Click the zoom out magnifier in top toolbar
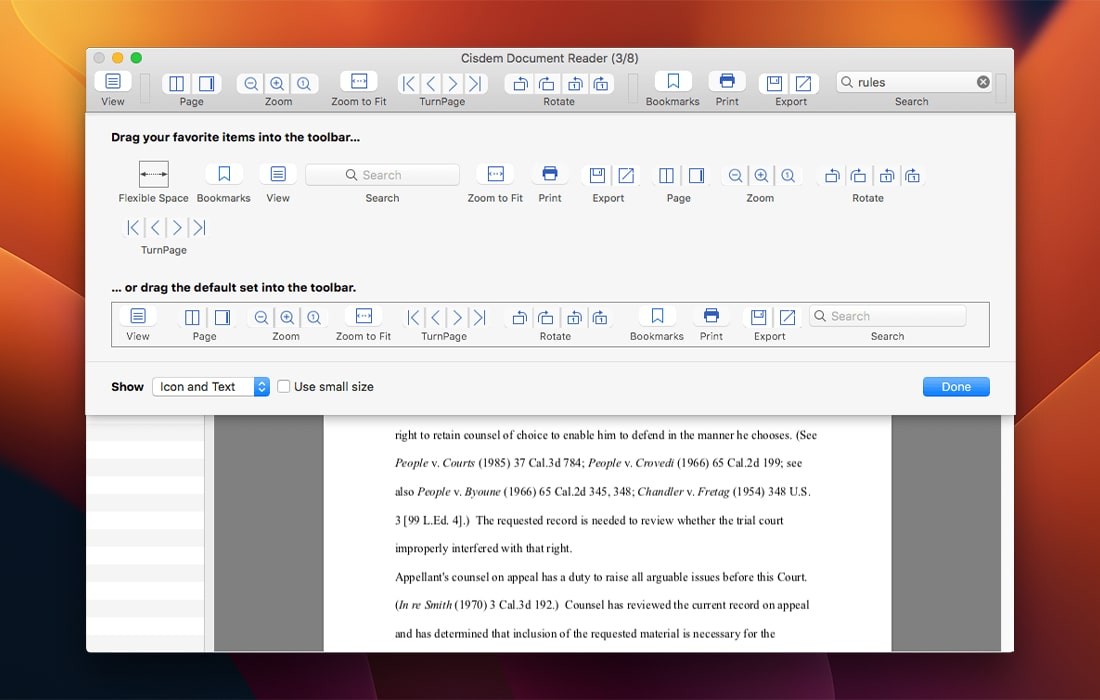This screenshot has height=700, width=1100. [x=251, y=84]
